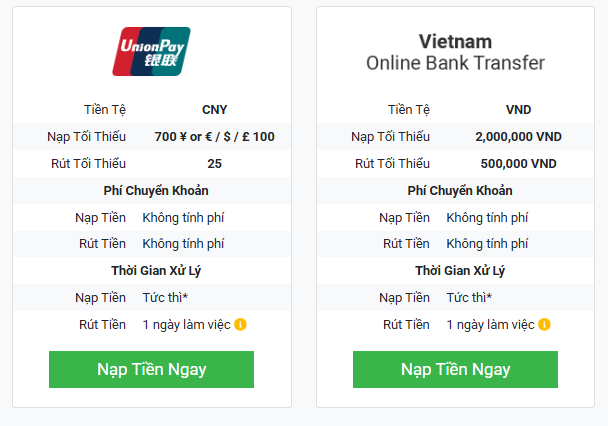The image size is (608, 426).
Task: Click the UnionPay minimum withdrawal value 25
Action: [x=214, y=163]
